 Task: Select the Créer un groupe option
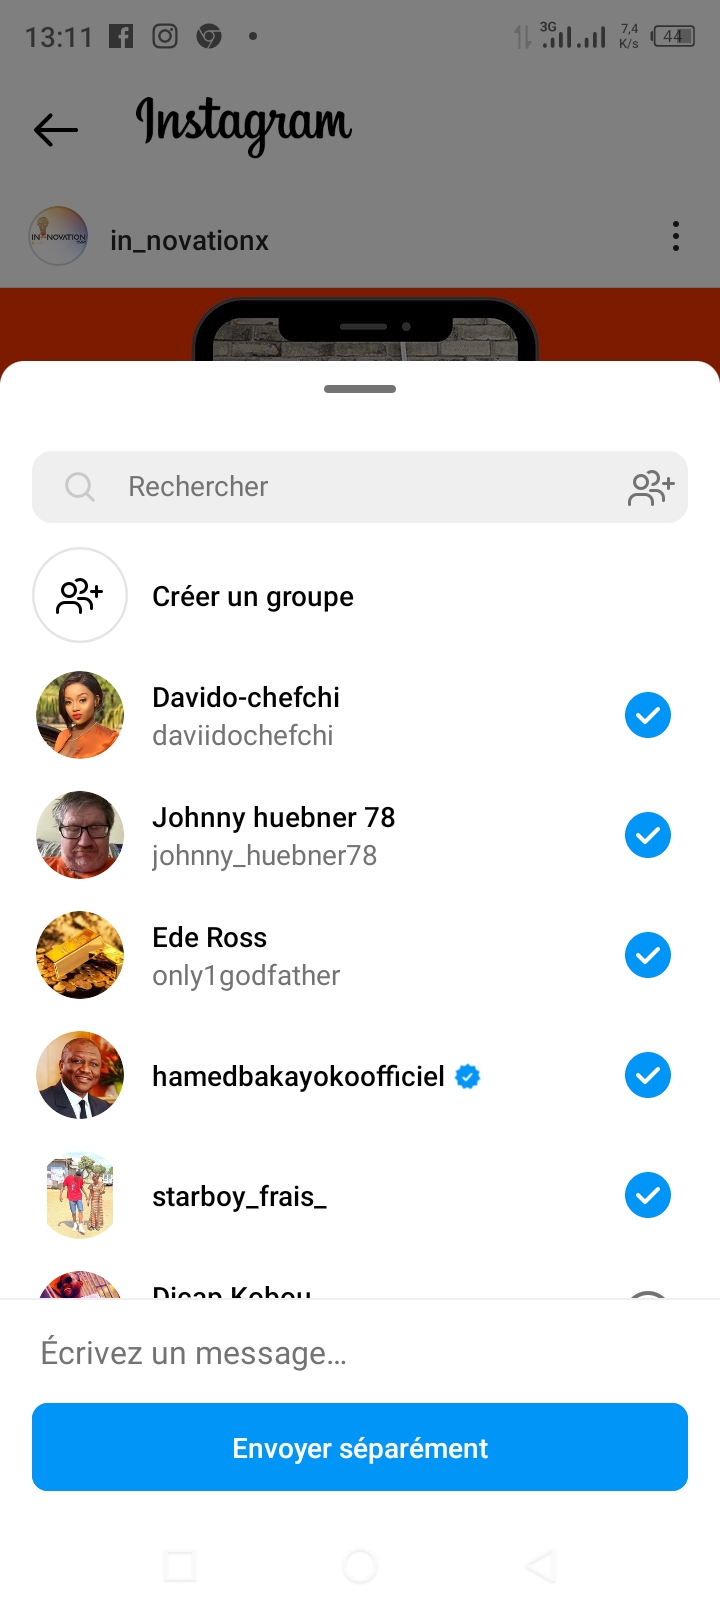(253, 597)
